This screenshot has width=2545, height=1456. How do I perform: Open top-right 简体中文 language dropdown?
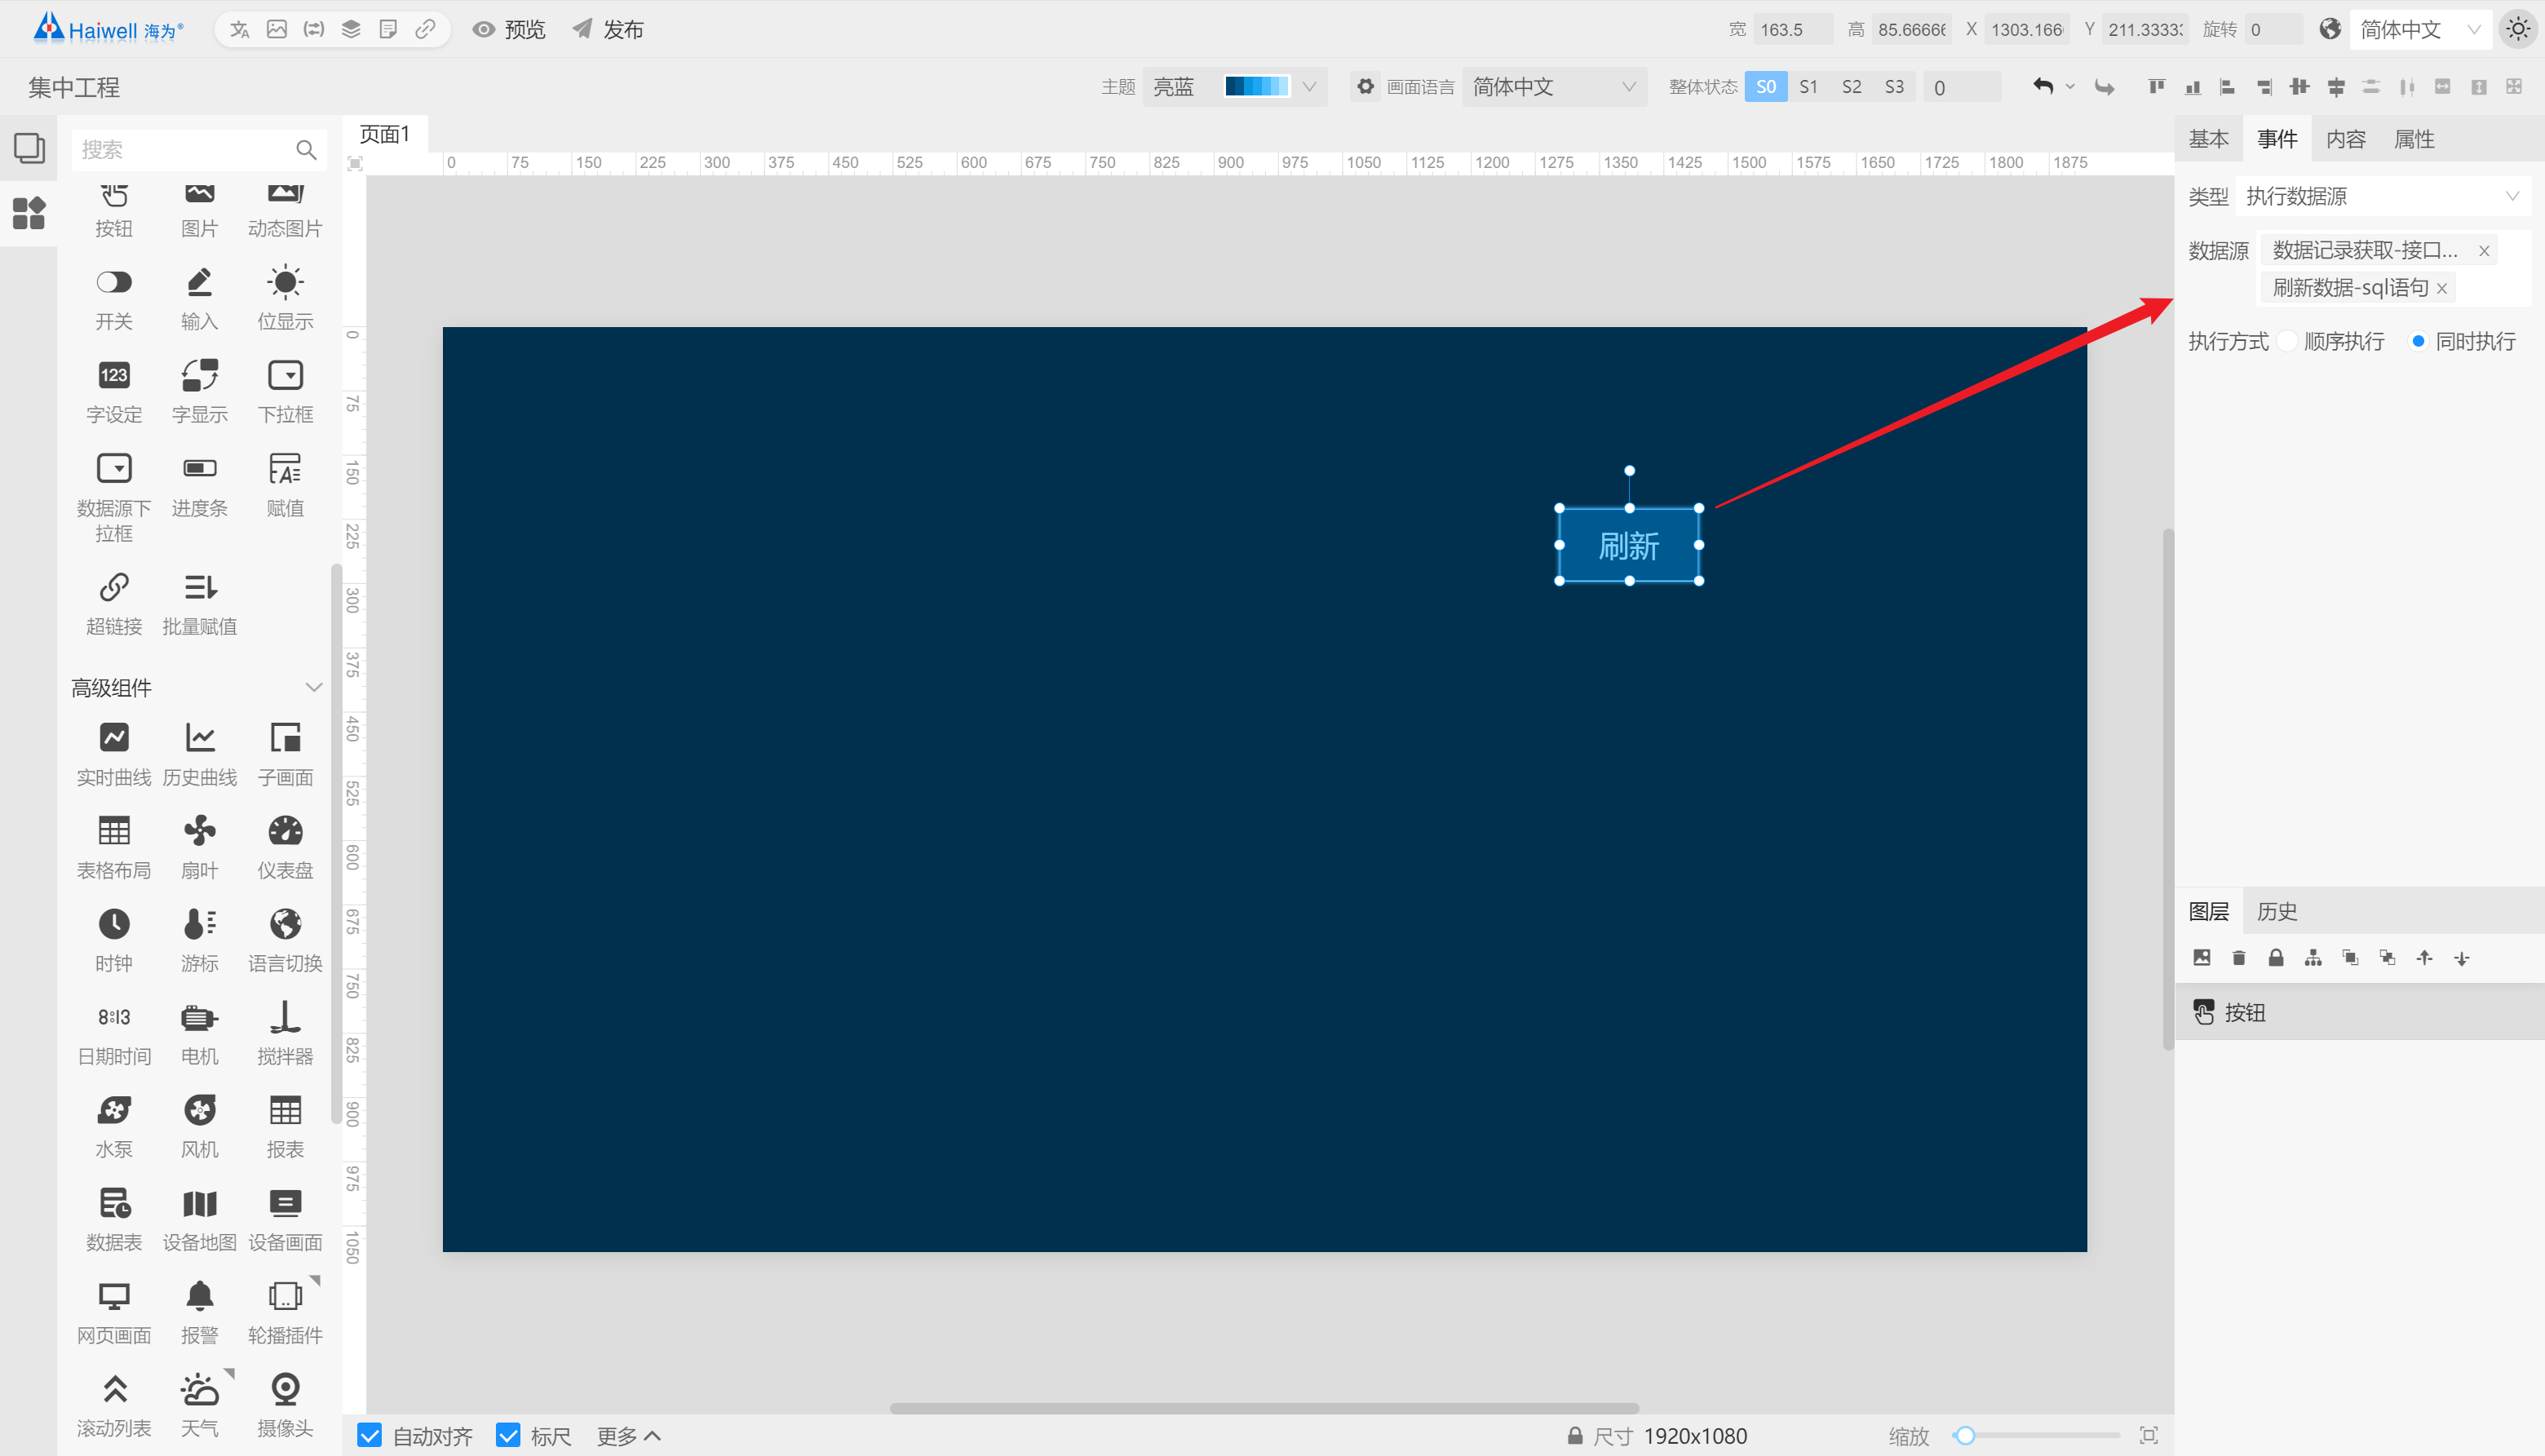point(2420,29)
